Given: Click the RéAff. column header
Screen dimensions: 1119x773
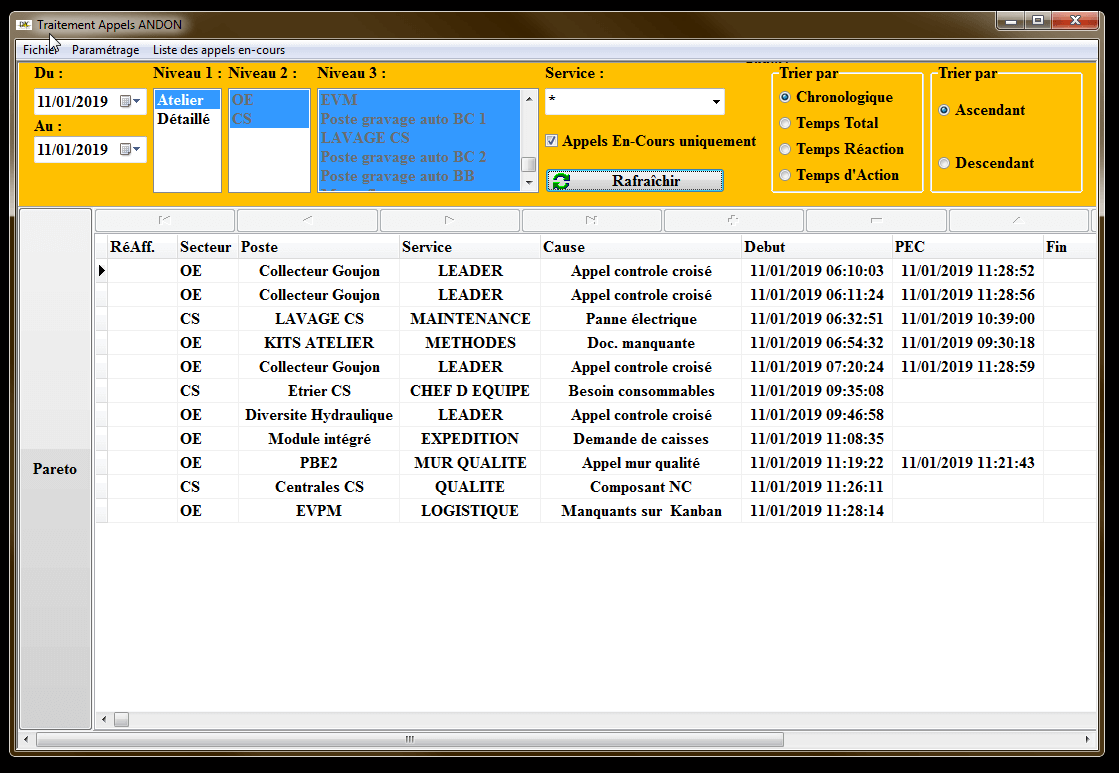Looking at the screenshot, I should coord(141,247).
